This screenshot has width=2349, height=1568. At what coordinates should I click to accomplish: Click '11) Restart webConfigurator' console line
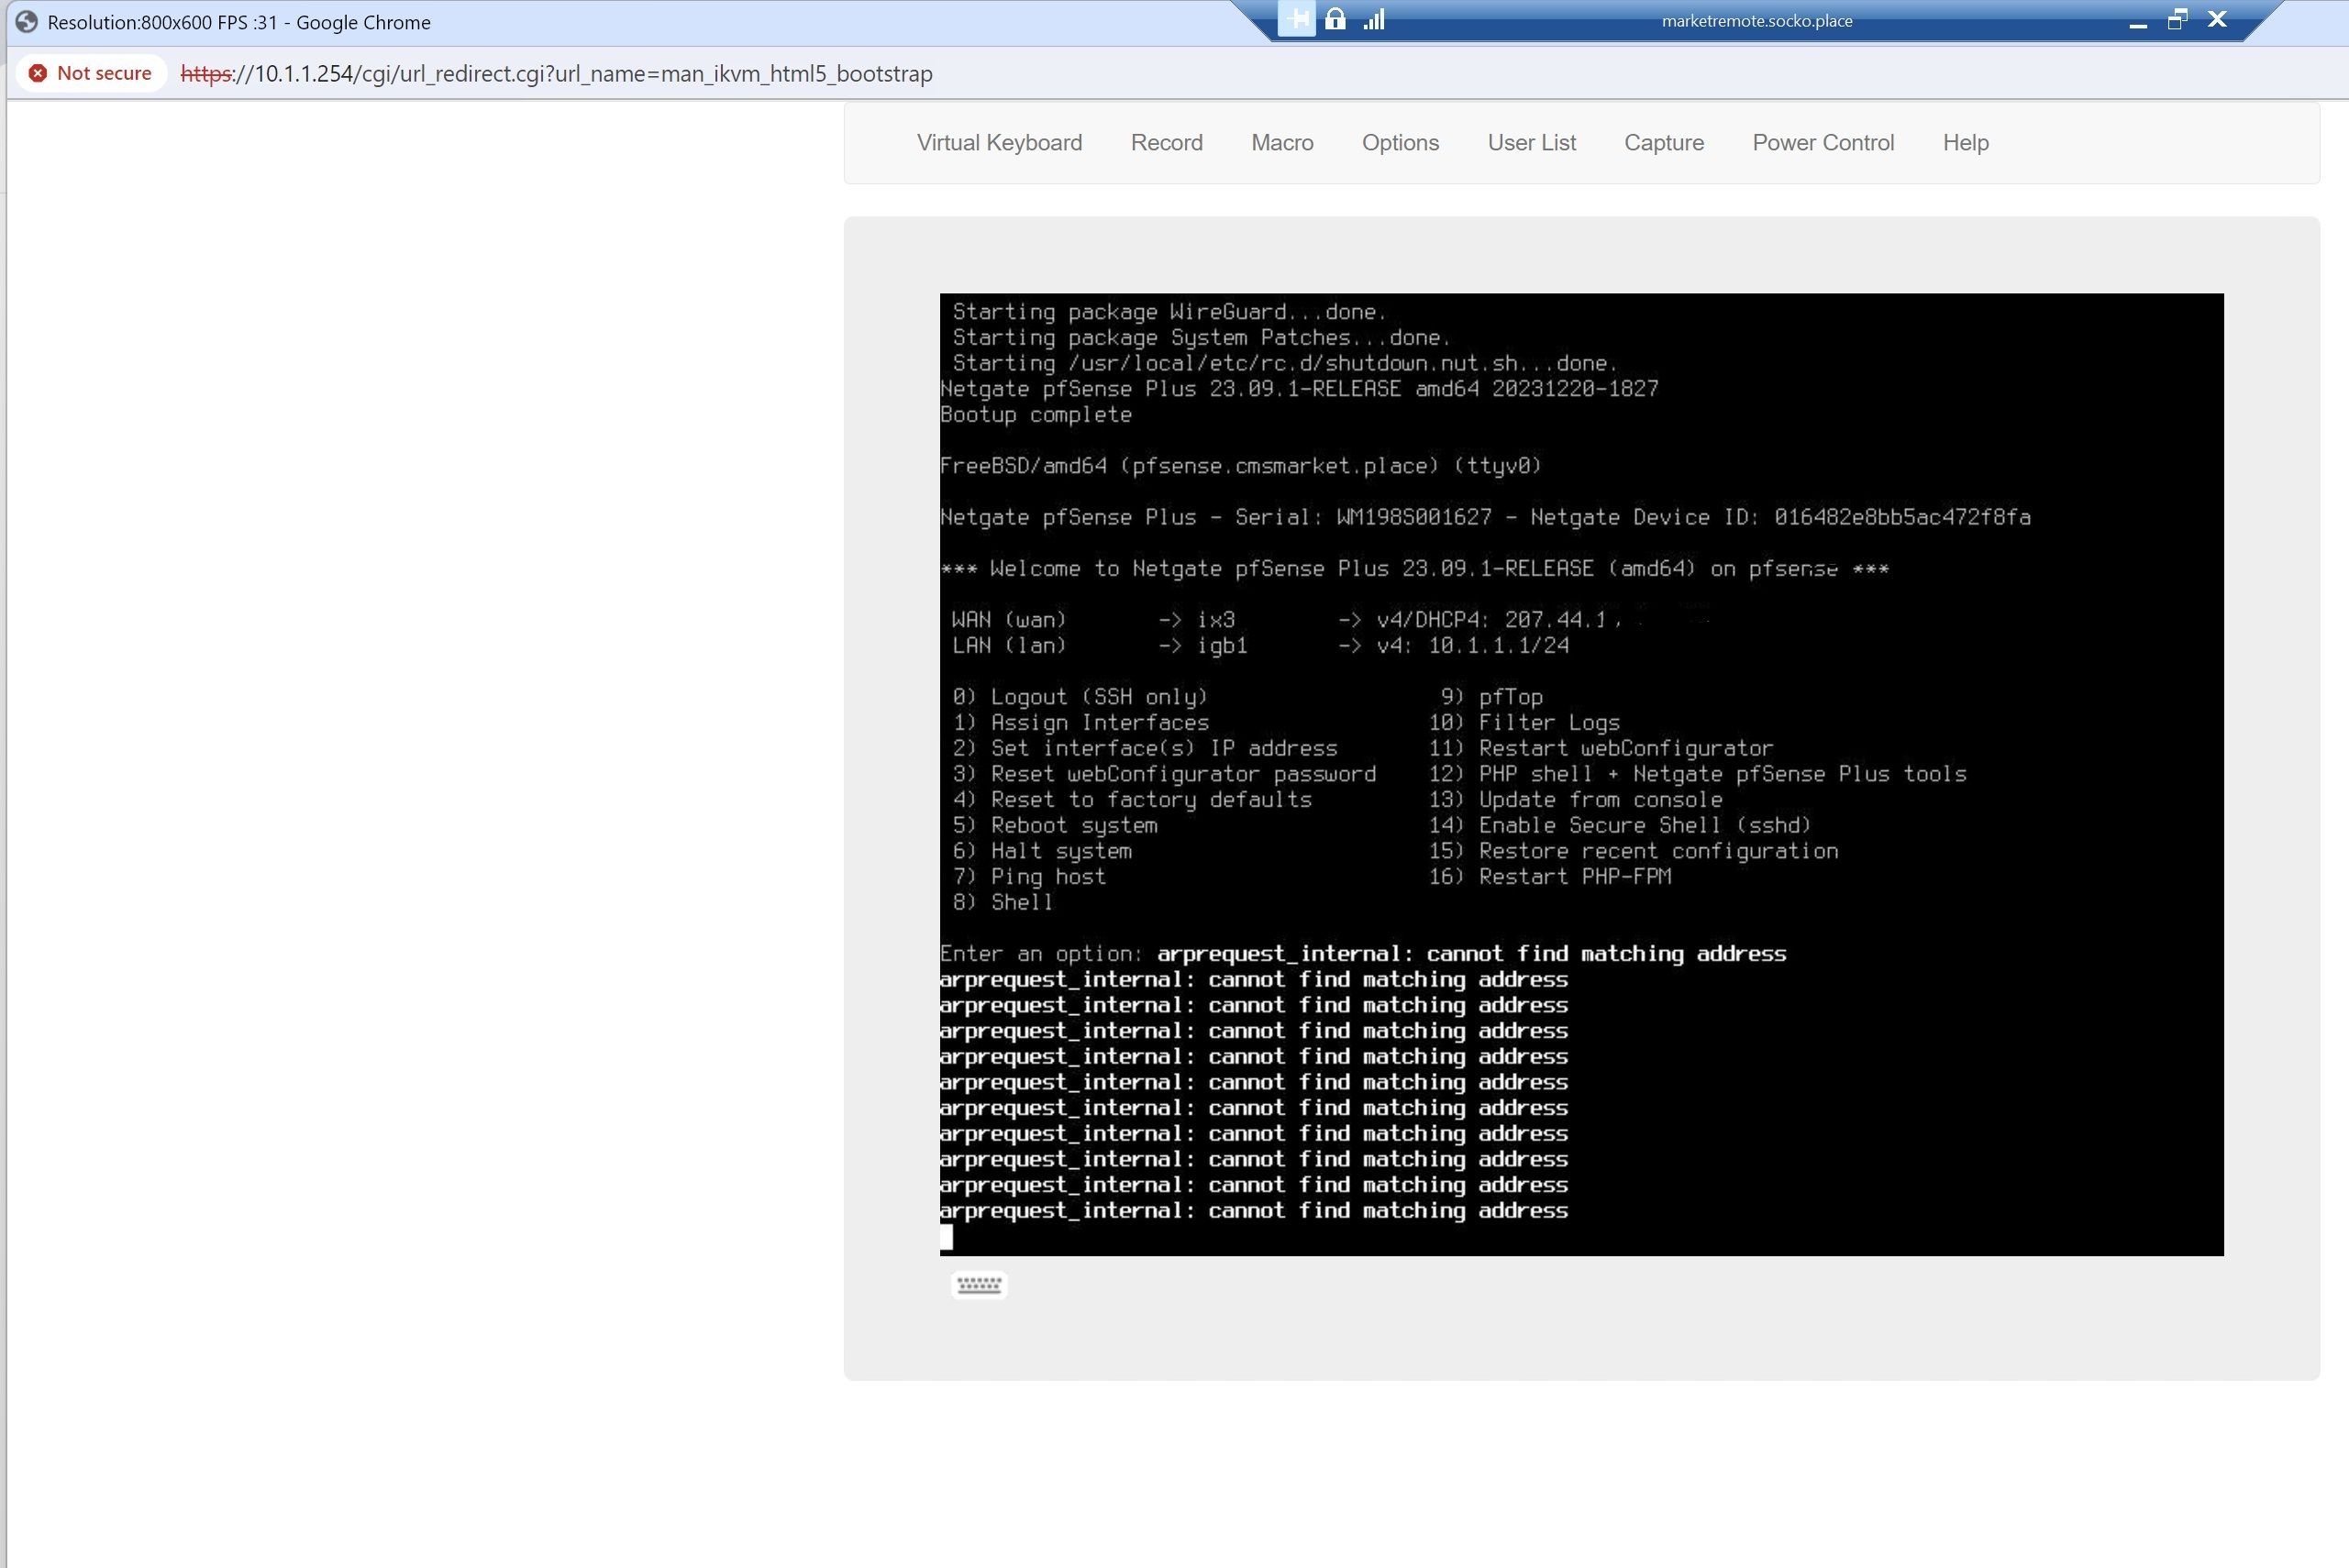(1600, 748)
